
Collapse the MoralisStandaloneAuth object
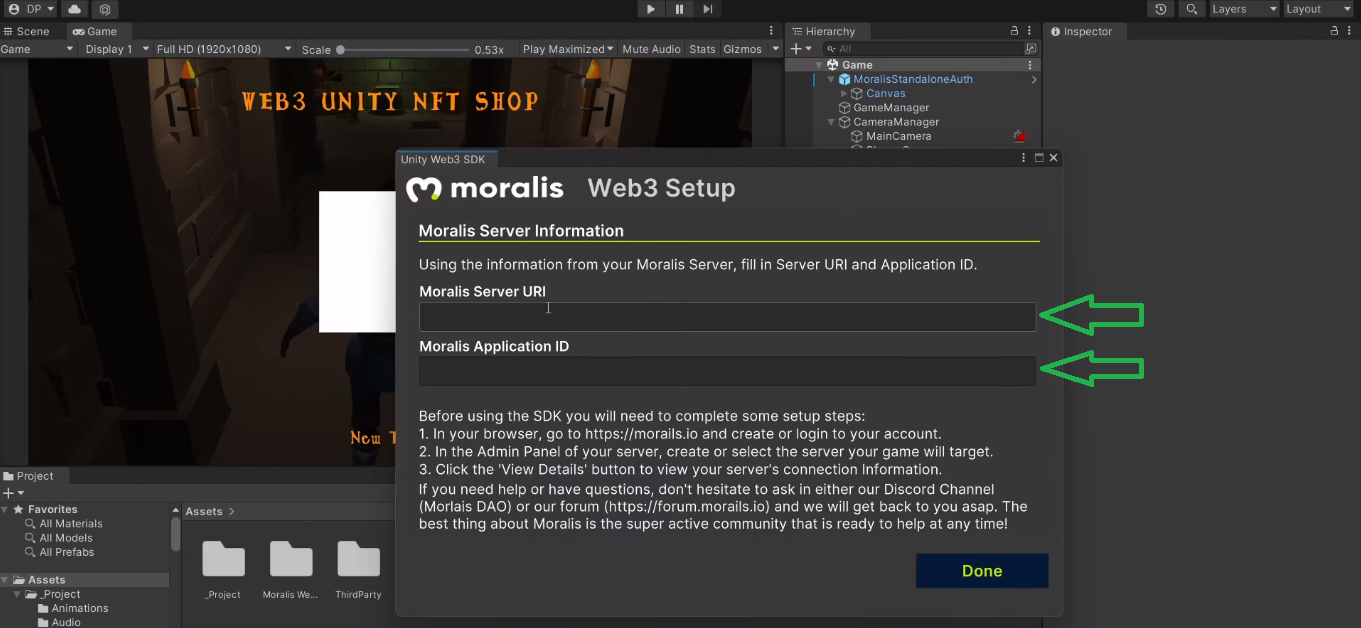tap(831, 79)
